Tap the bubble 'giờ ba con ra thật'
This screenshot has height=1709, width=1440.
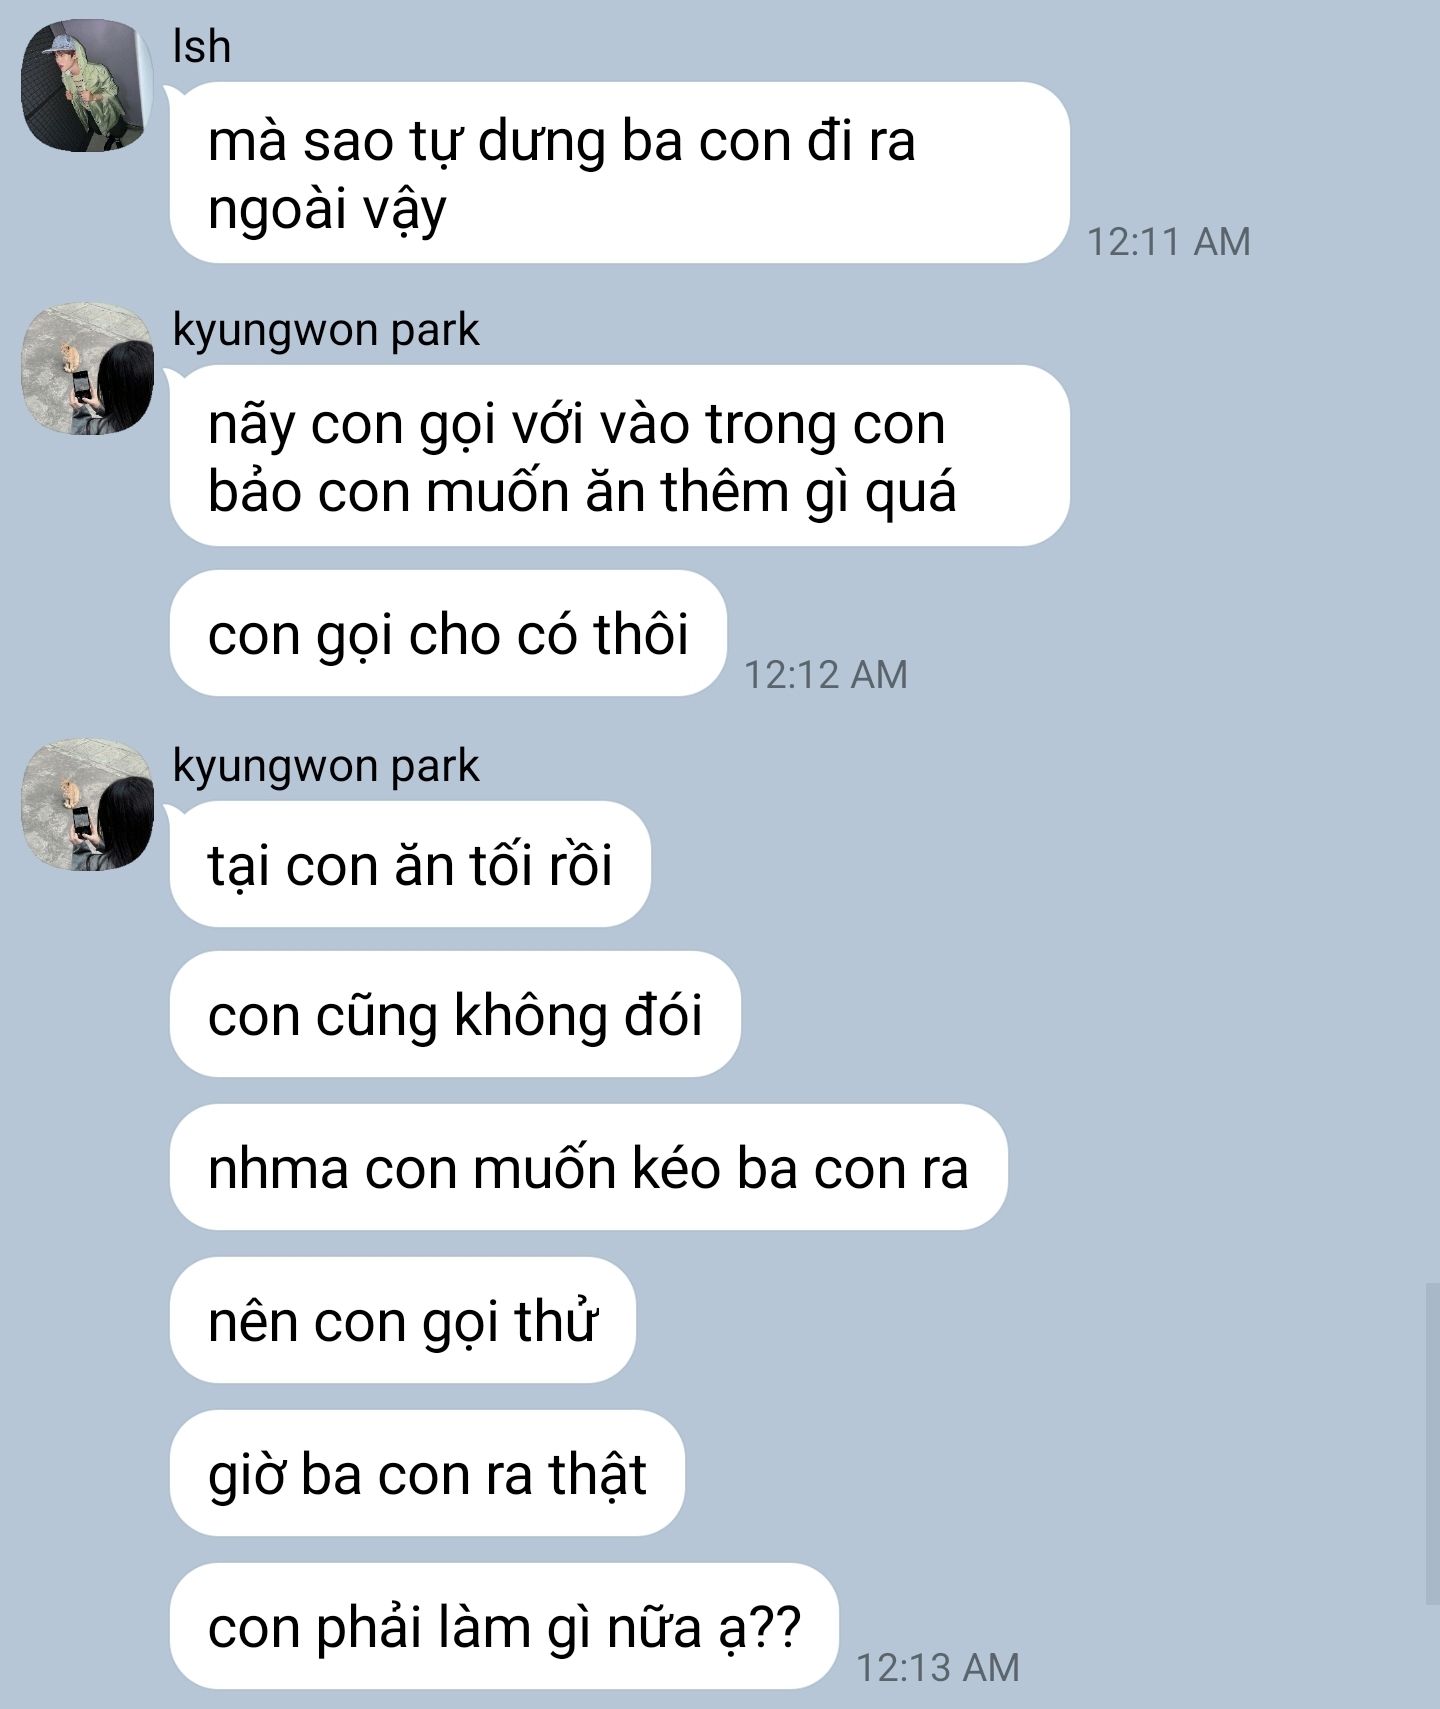point(427,1473)
